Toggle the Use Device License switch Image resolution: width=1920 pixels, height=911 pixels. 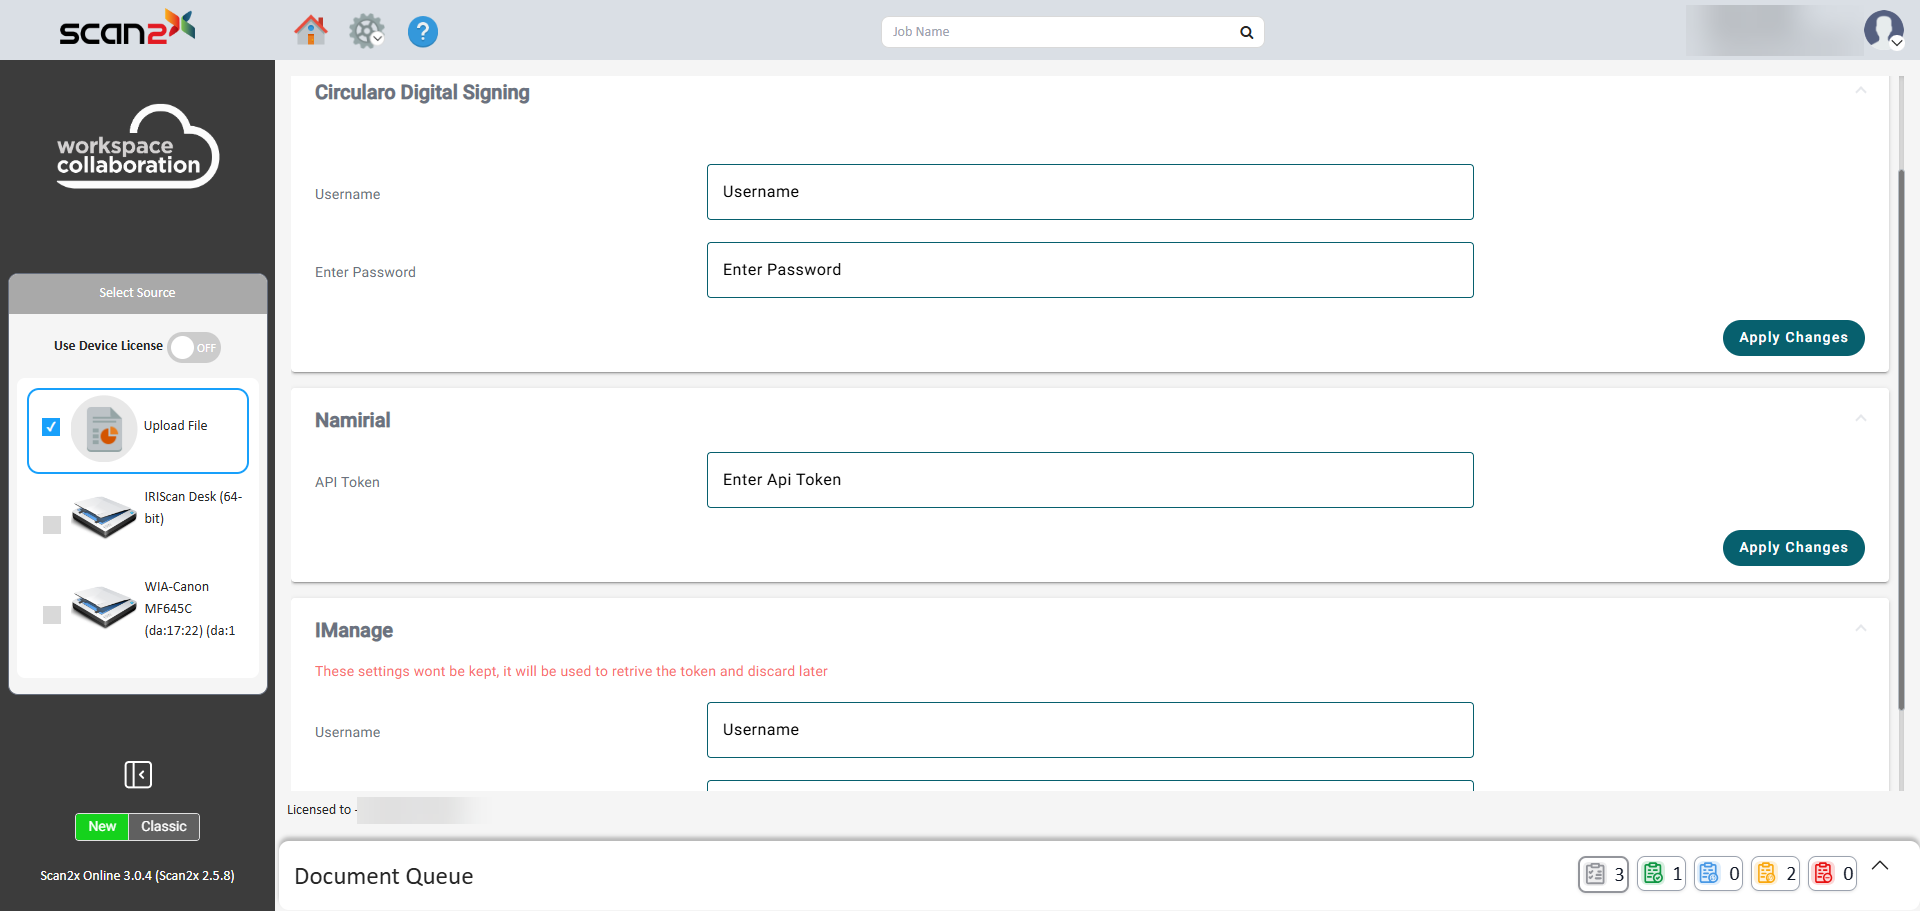[x=194, y=347]
